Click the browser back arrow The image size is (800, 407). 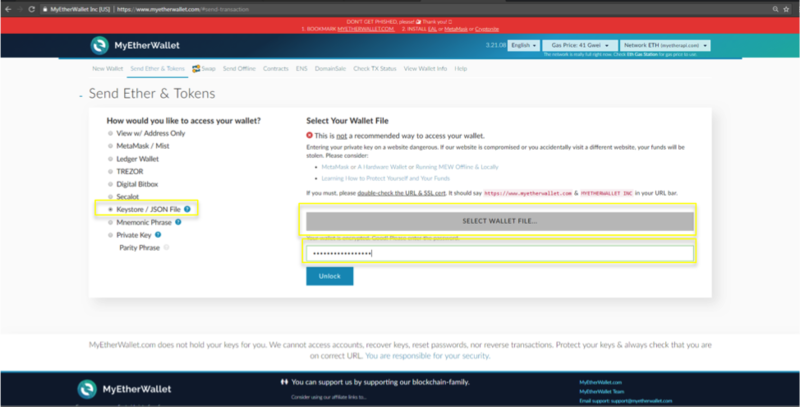[x=8, y=9]
